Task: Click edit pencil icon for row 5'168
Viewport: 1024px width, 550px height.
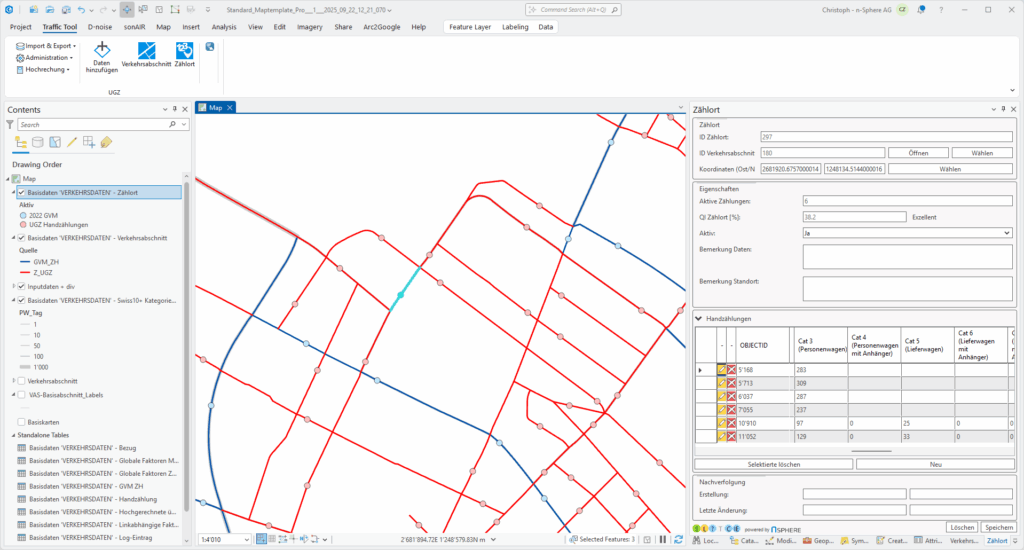Action: (722, 370)
